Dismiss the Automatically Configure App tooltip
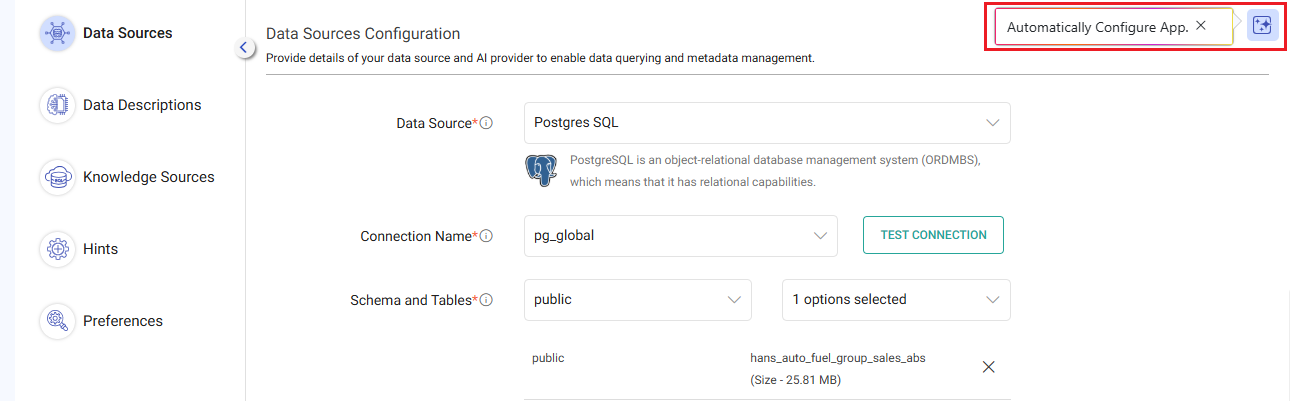1290x401 pixels. 1201,26
